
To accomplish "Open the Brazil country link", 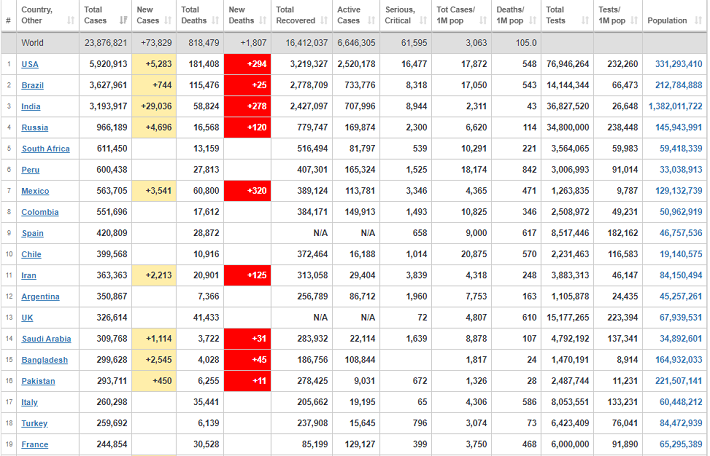I will pos(33,85).
